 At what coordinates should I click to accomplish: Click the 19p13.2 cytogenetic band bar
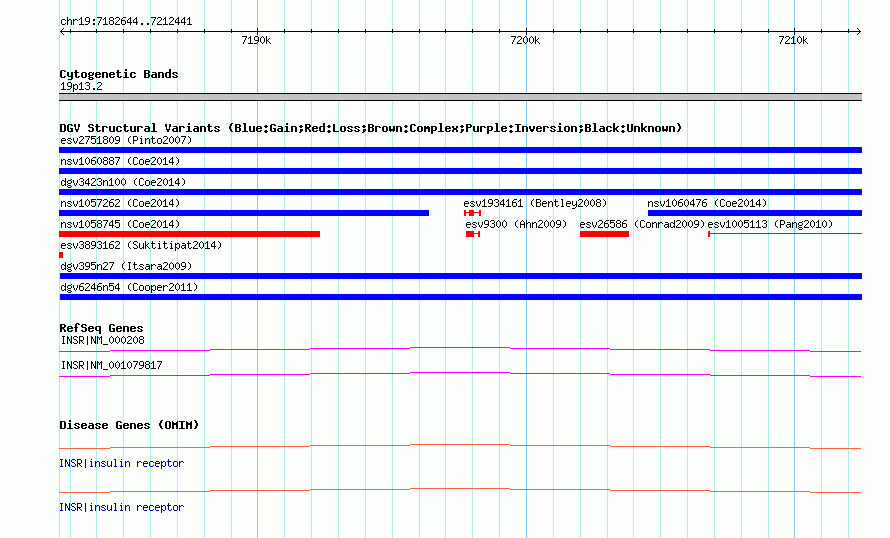(x=460, y=97)
